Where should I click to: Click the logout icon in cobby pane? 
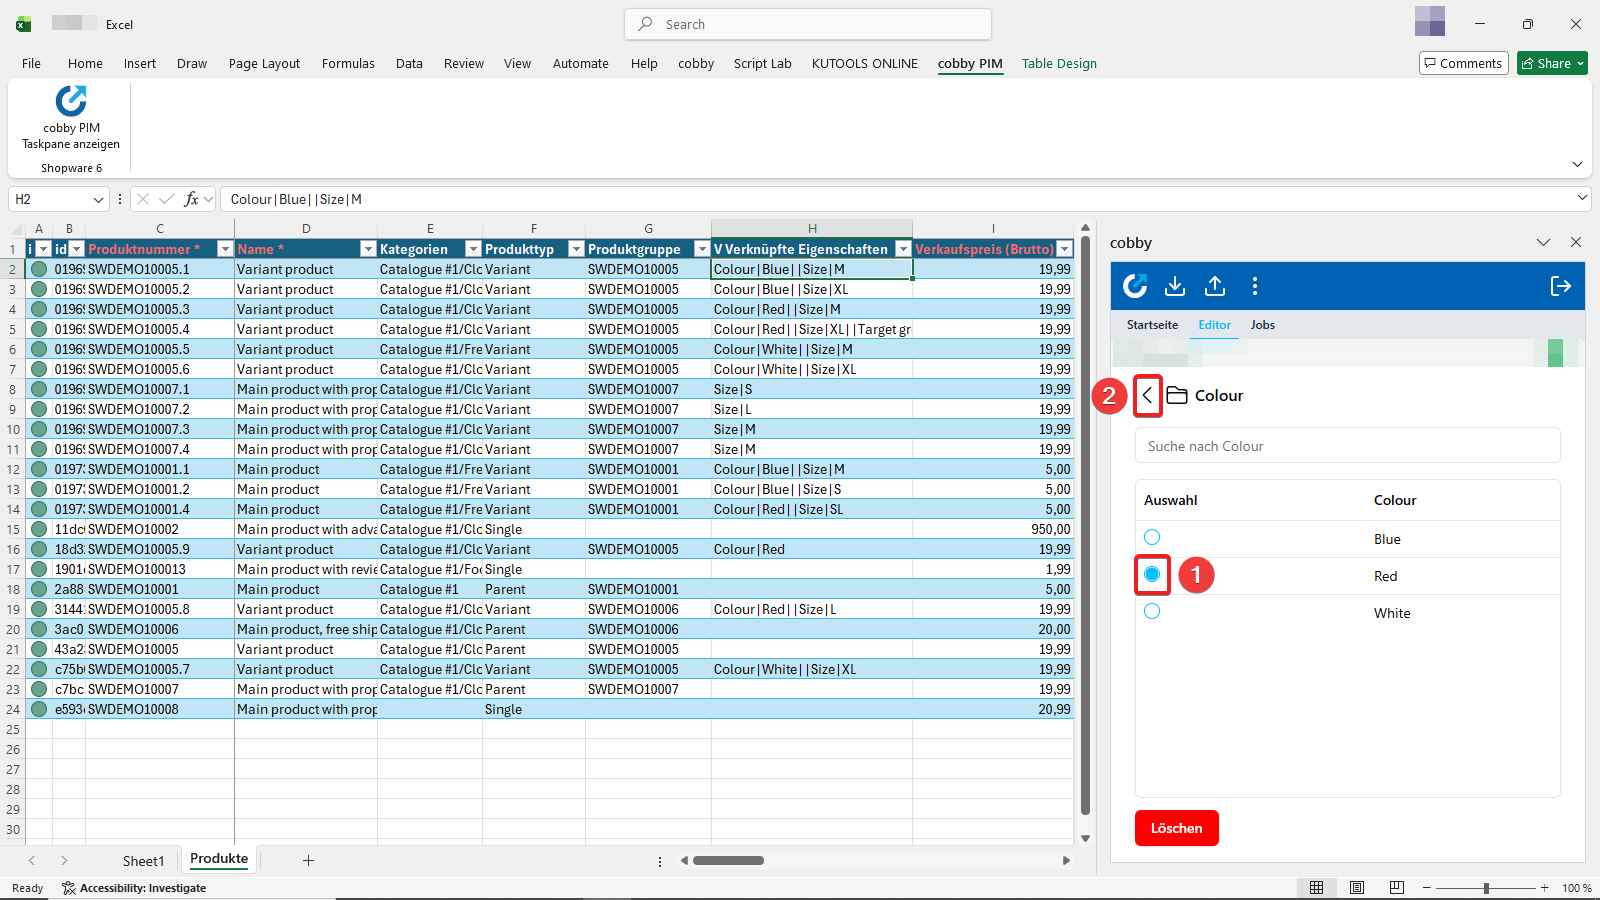click(1560, 287)
